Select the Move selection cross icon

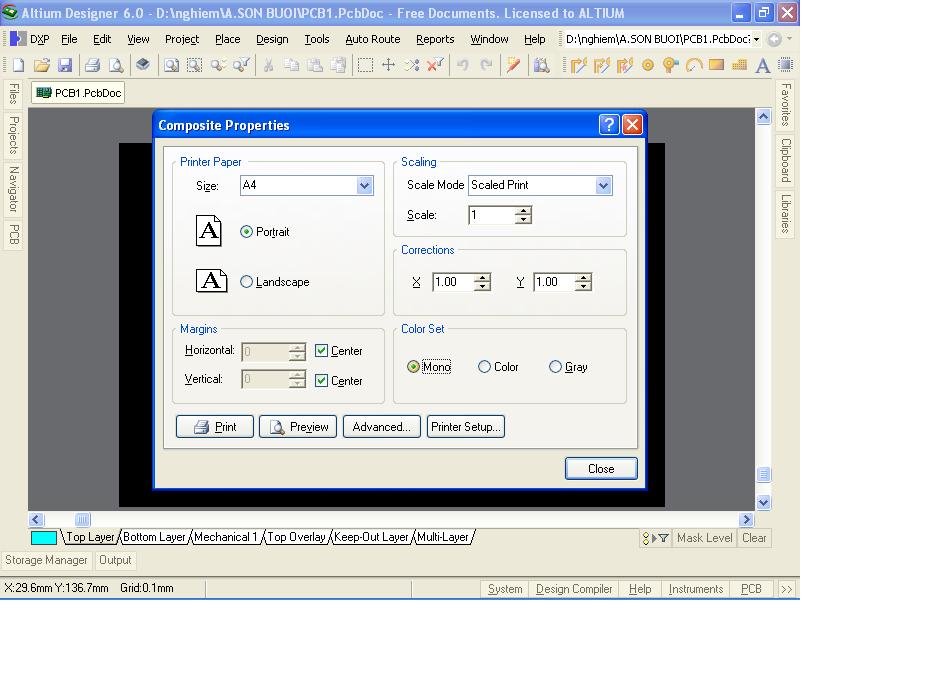click(x=388, y=65)
